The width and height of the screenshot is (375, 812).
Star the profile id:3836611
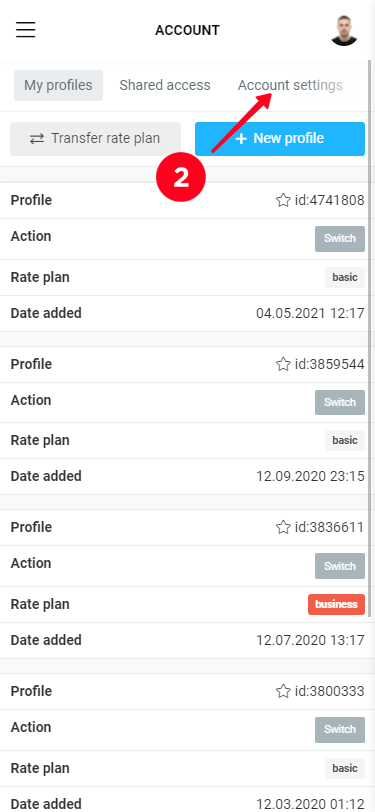(283, 527)
